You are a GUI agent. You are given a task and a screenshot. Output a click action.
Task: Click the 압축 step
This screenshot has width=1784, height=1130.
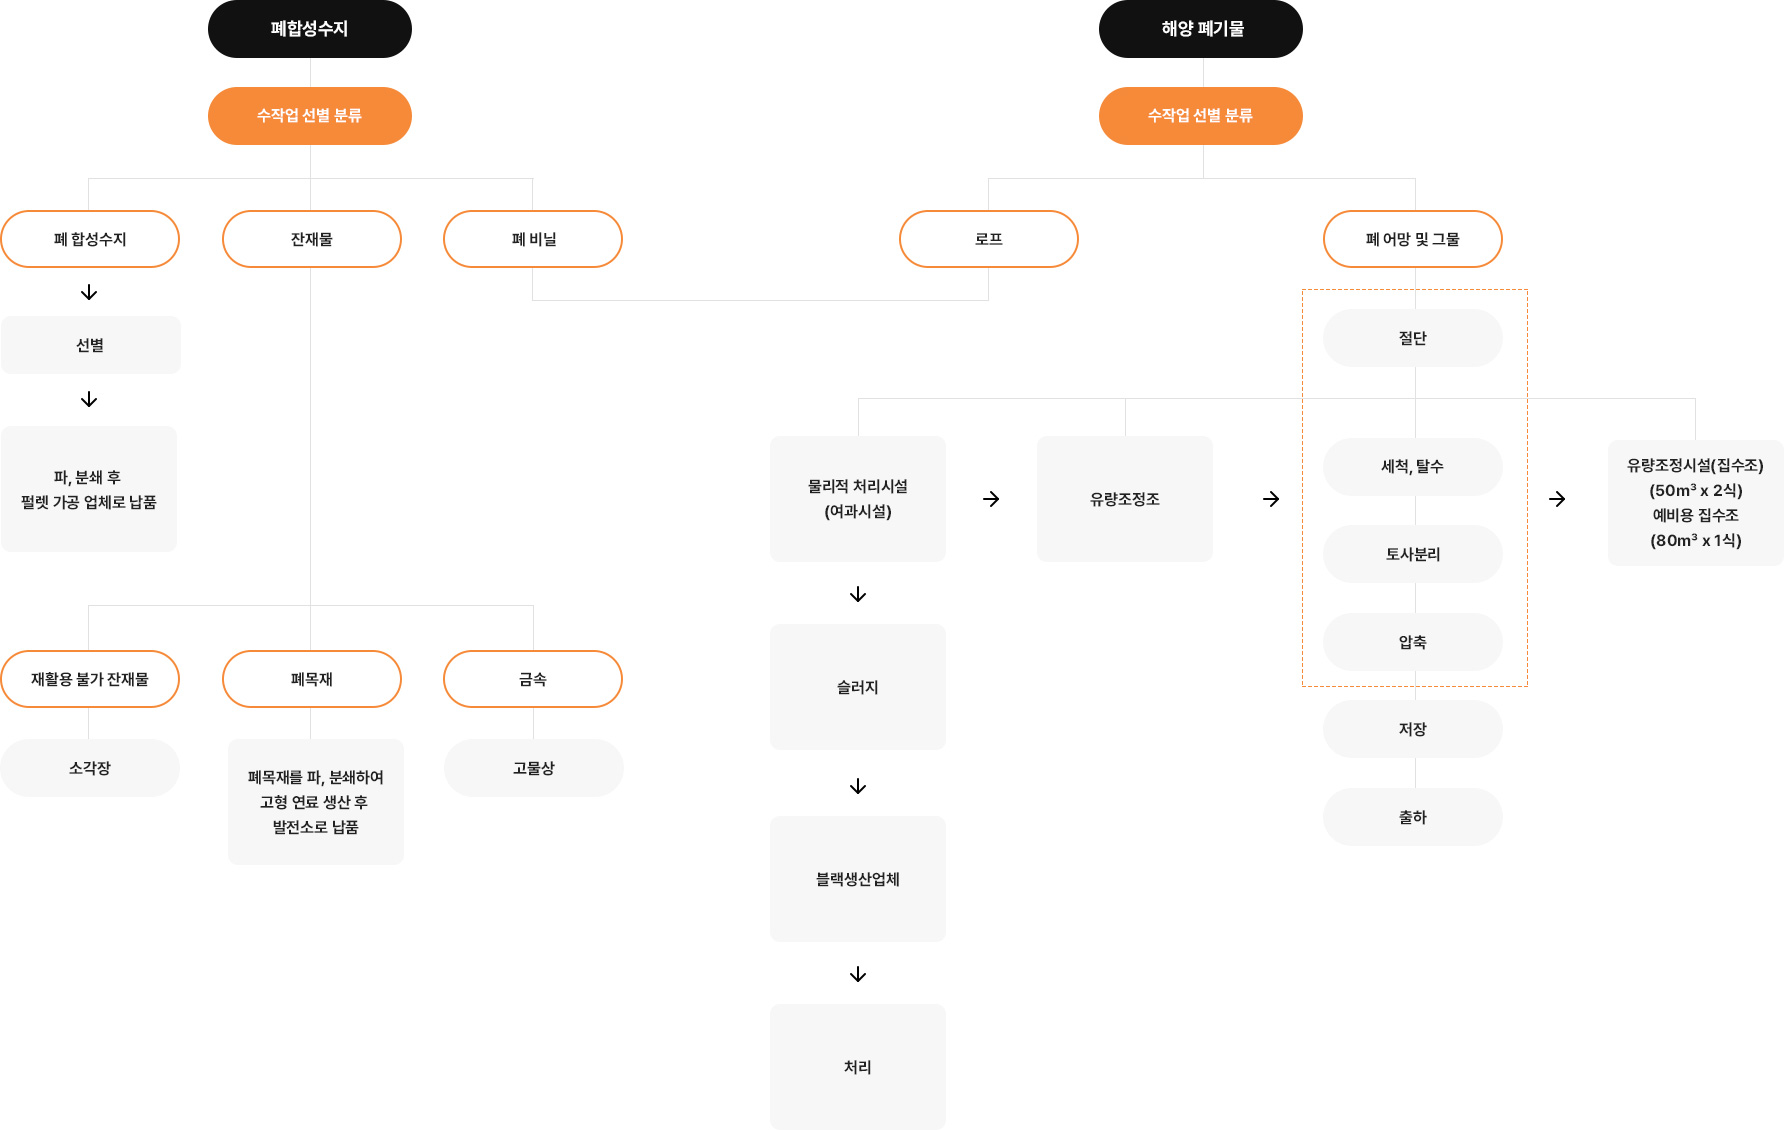[1413, 642]
